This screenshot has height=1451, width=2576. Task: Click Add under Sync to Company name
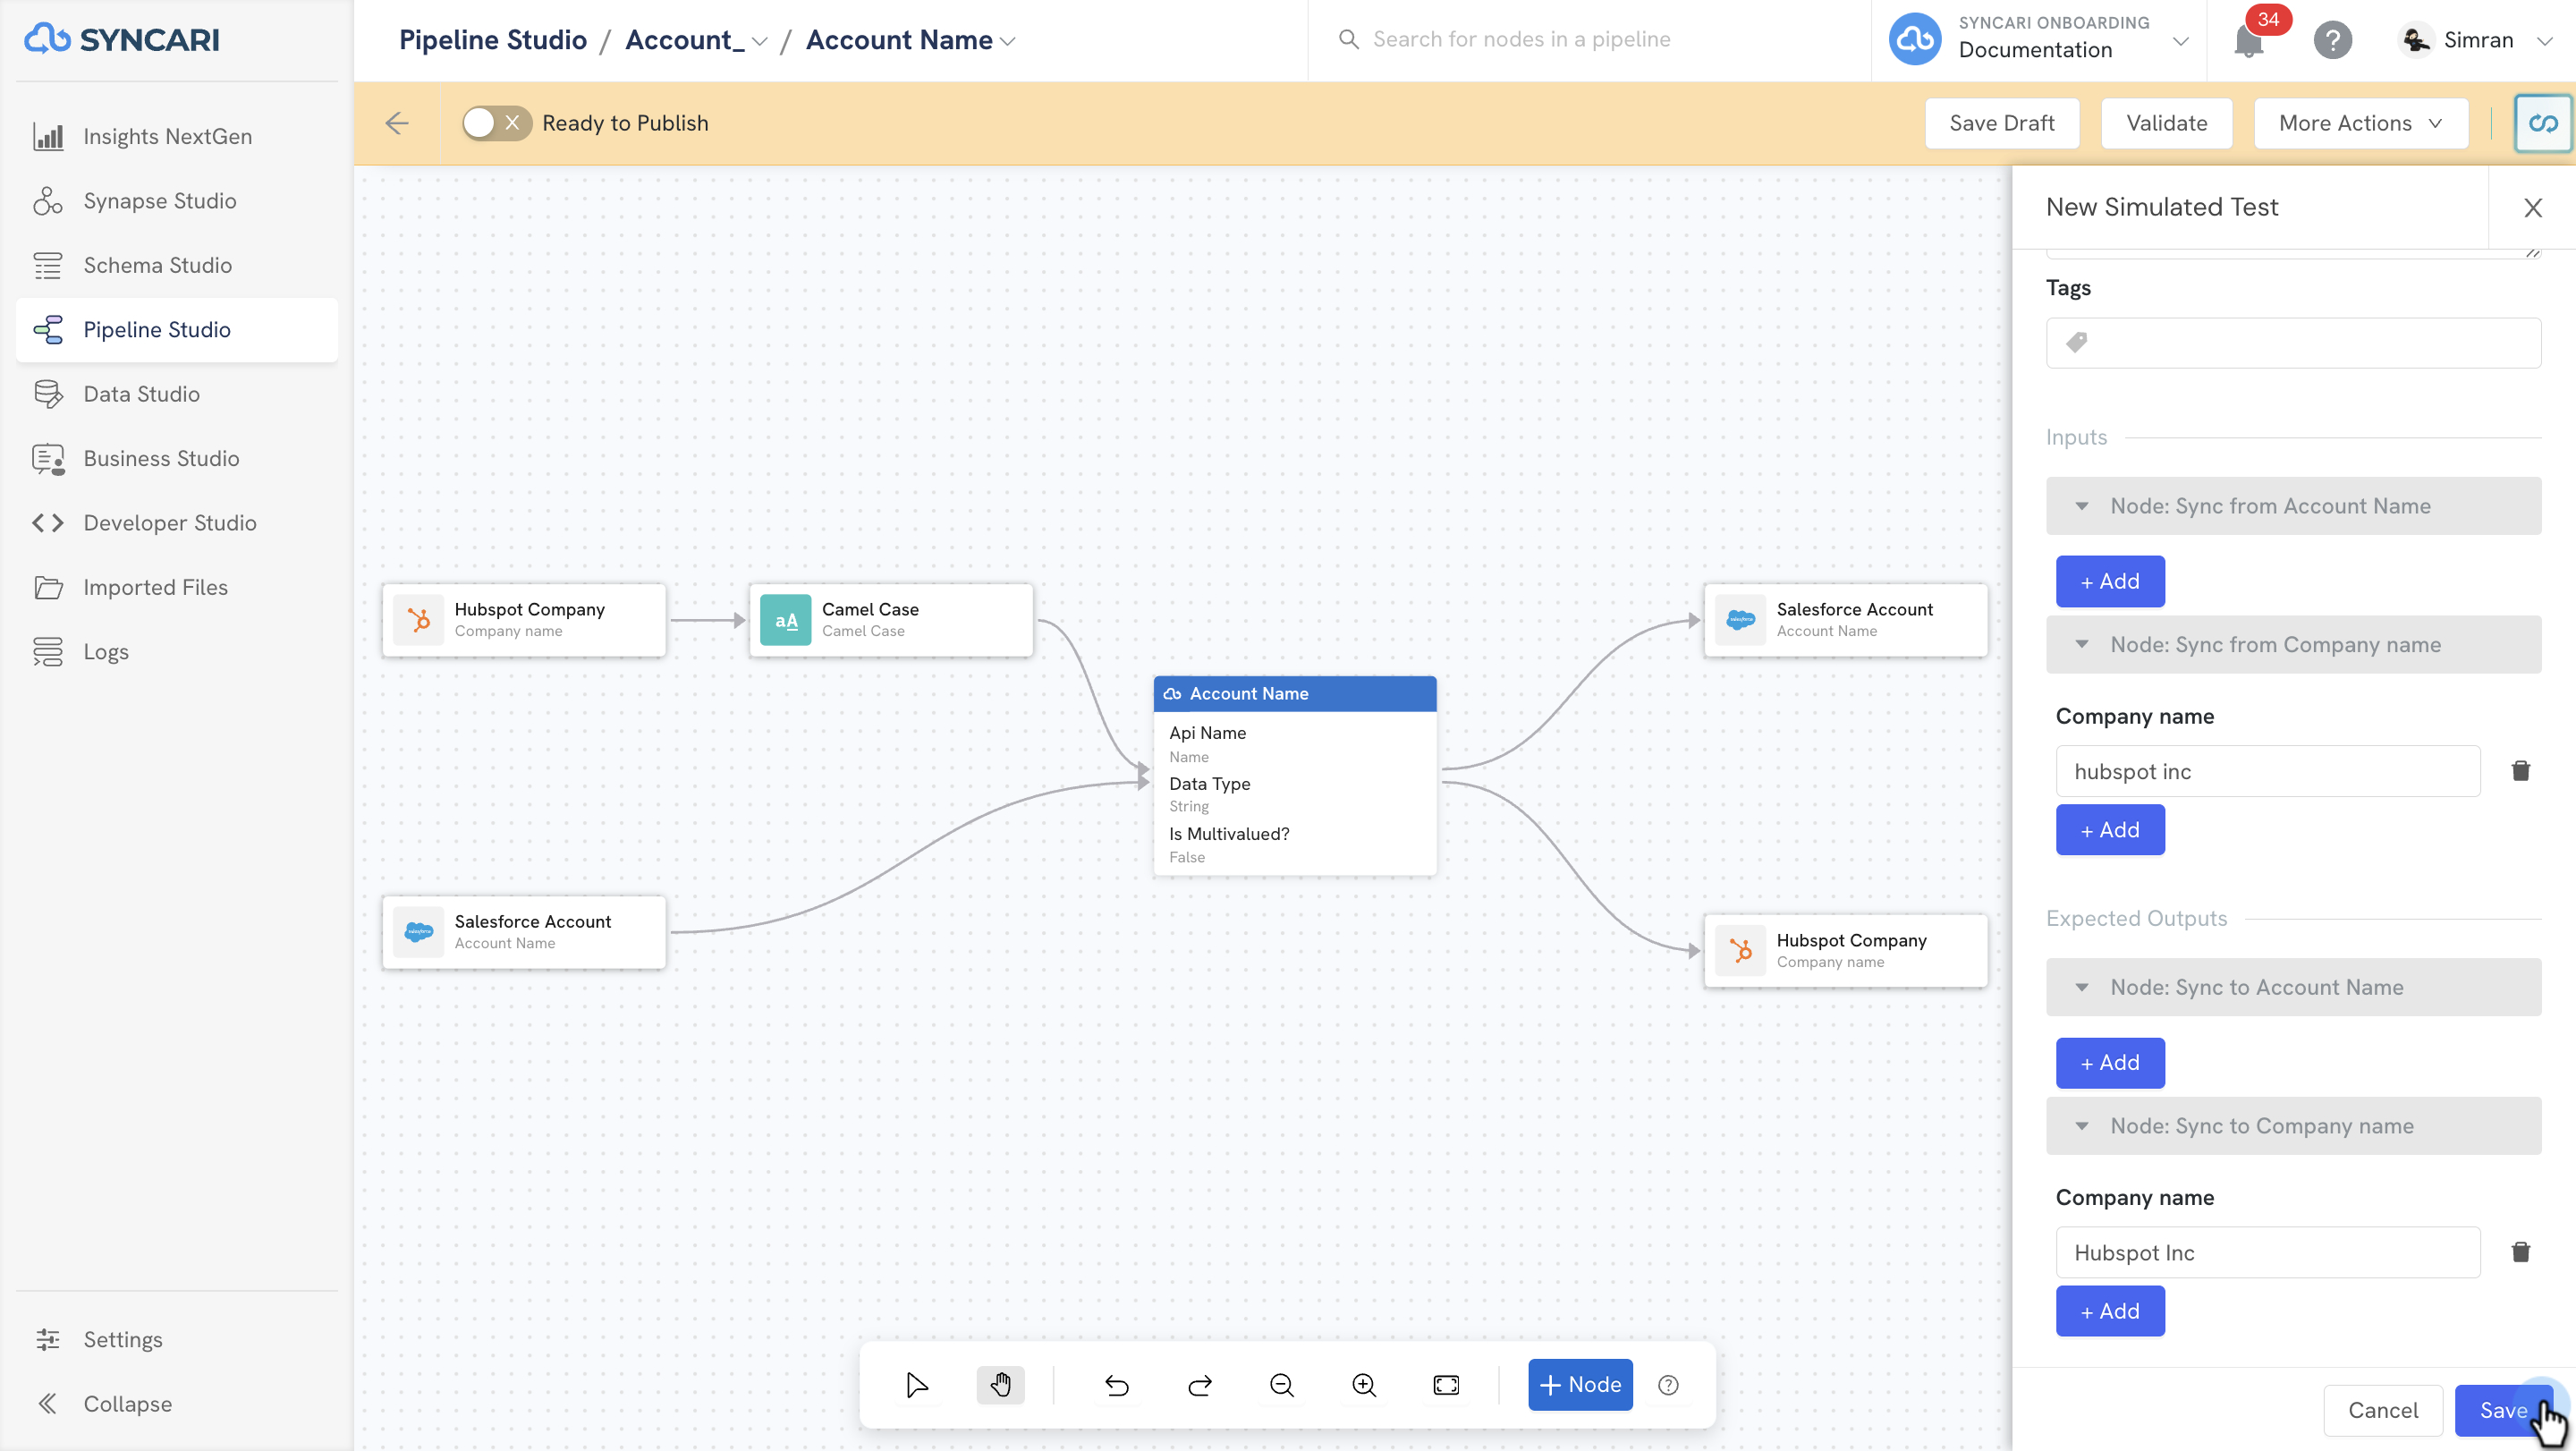coord(2110,1311)
